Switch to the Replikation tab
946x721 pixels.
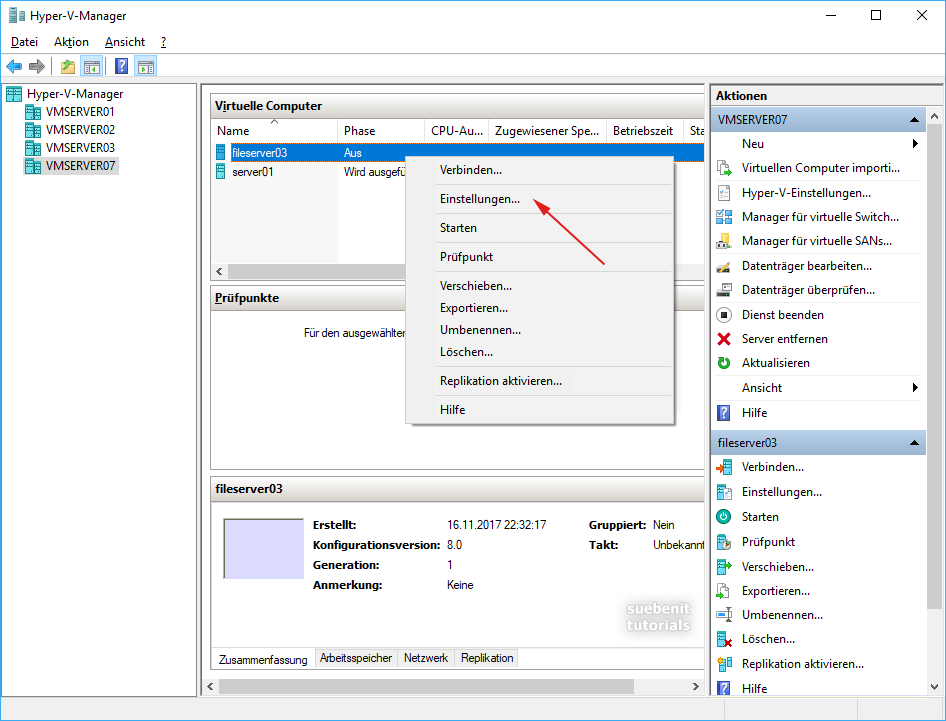tap(487, 658)
